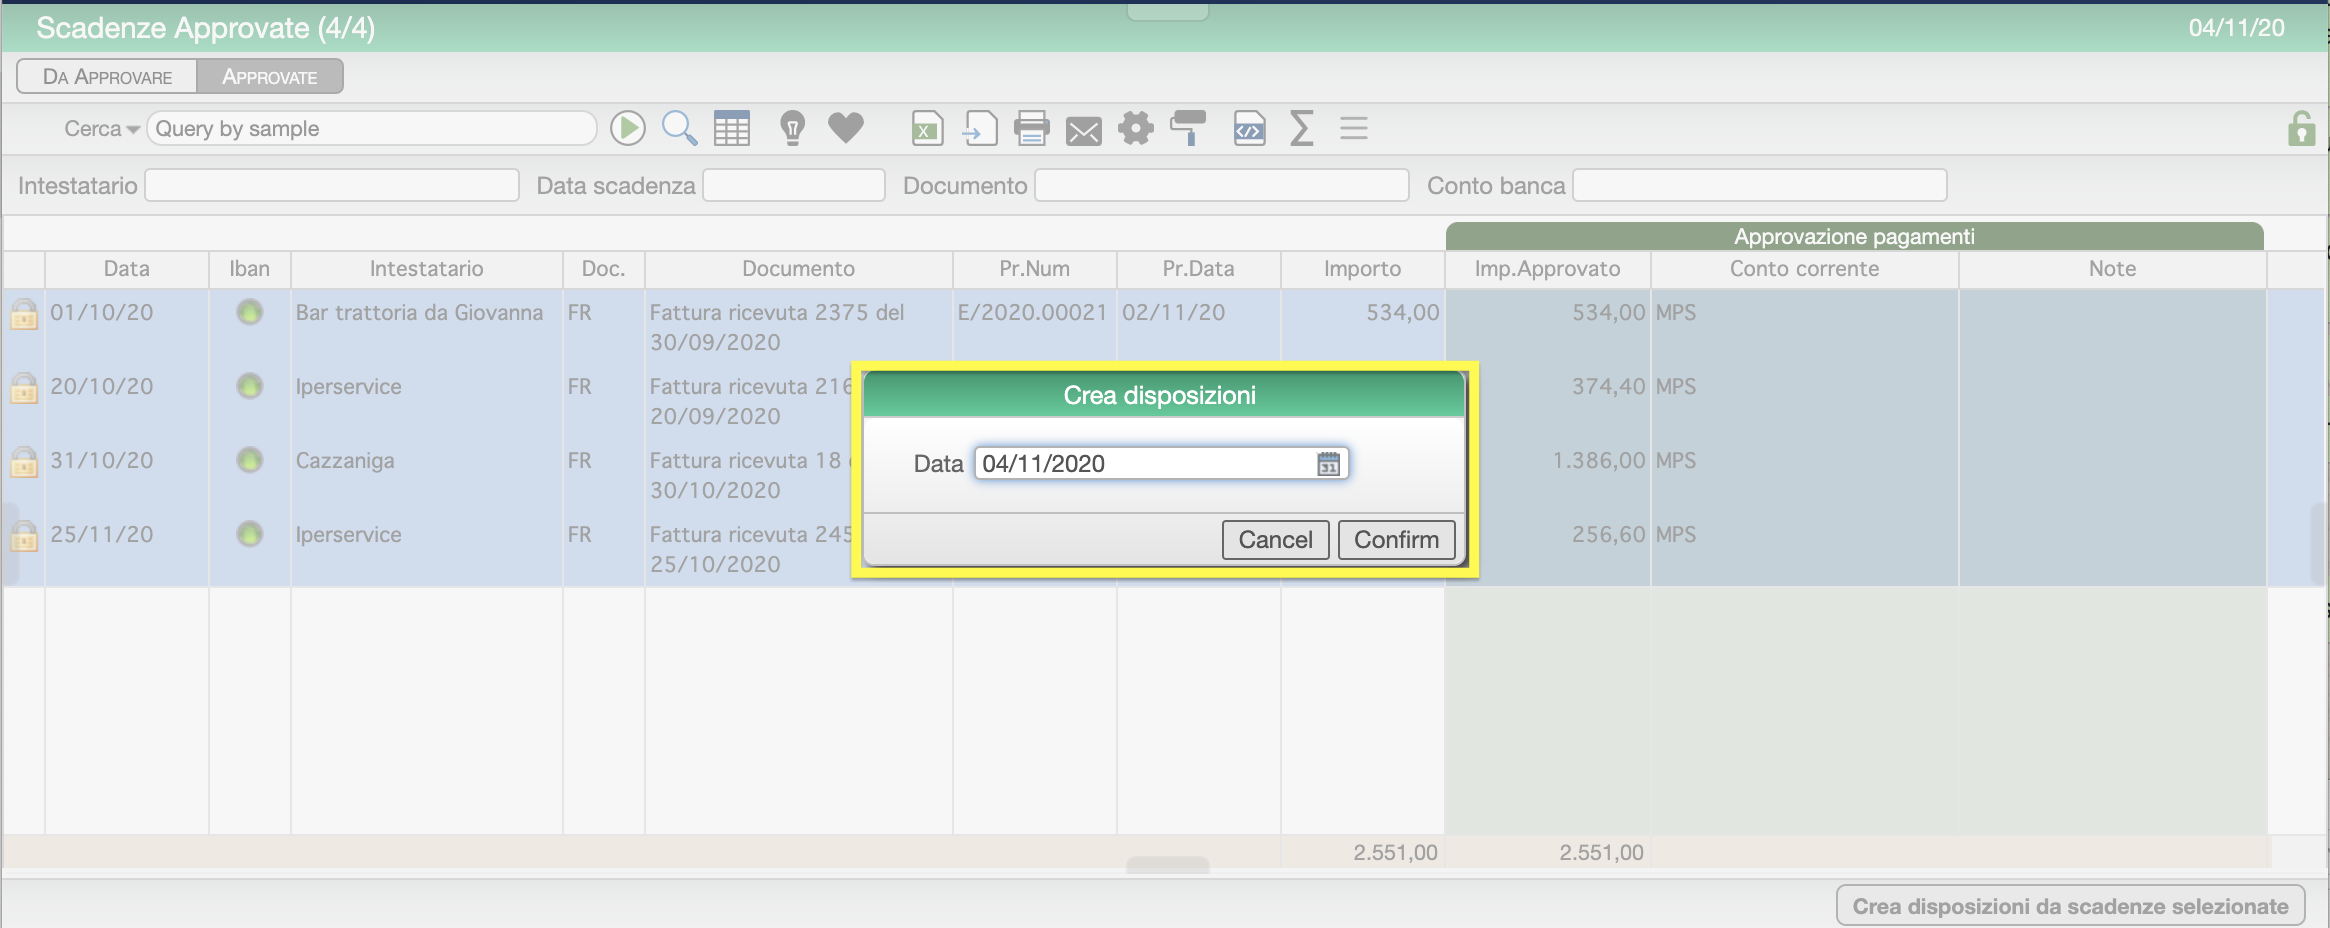Viewport: 2330px width, 928px height.
Task: Click Pr.Data column header
Action: tap(1199, 269)
